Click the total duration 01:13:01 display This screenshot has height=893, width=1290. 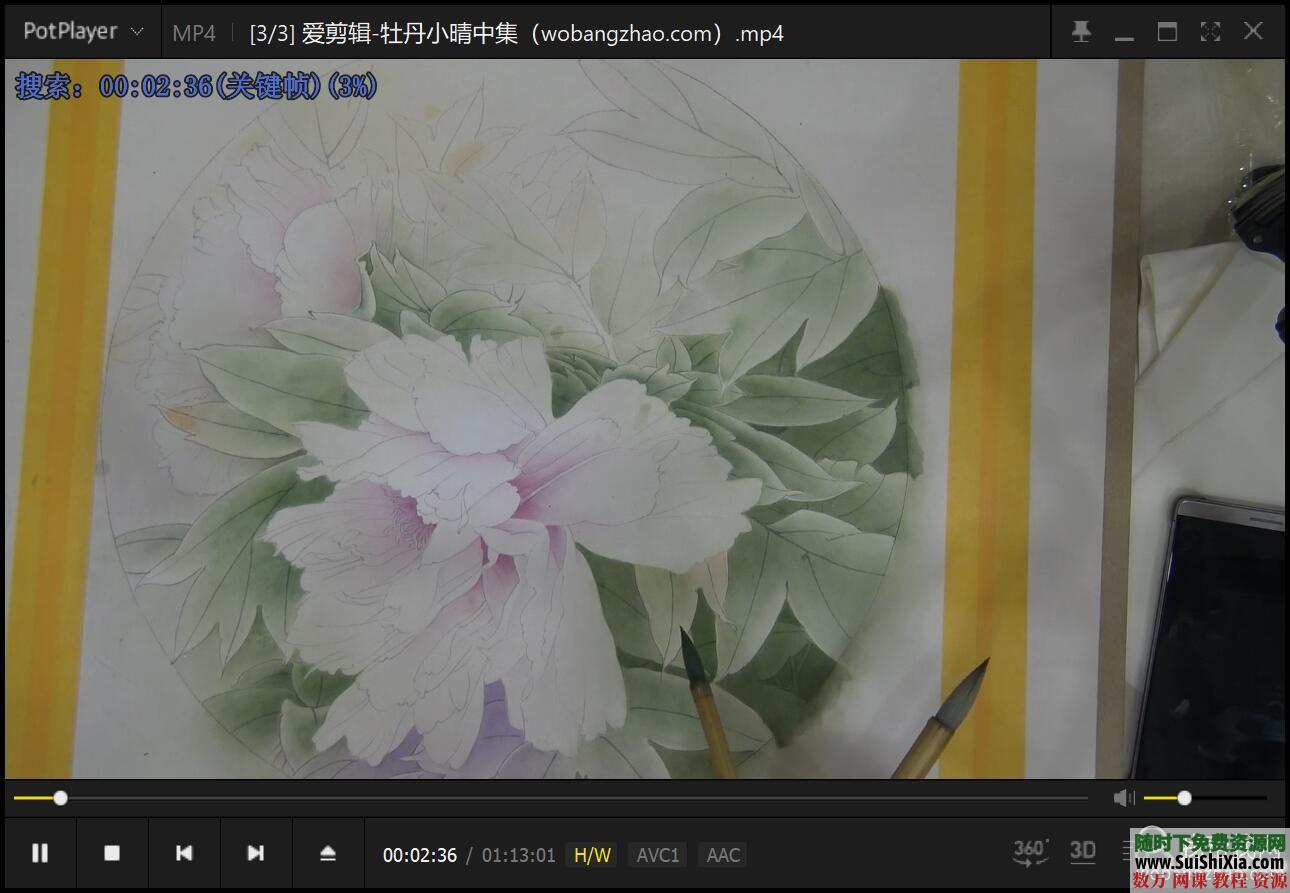518,855
